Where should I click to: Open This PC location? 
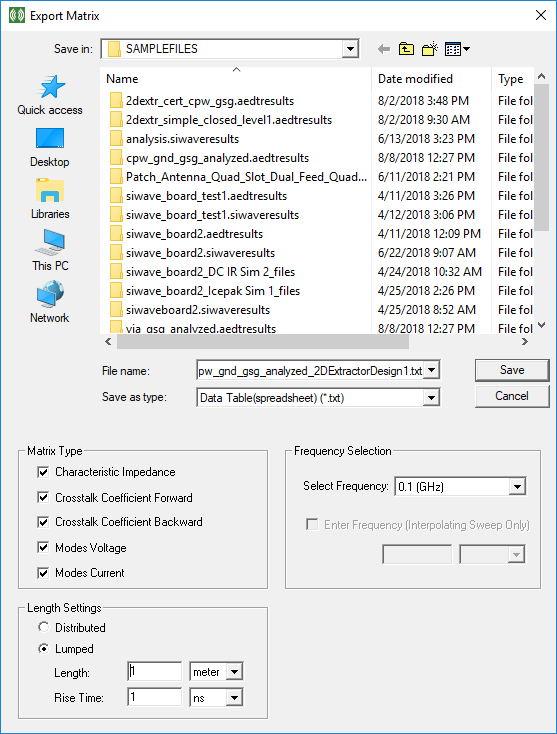click(x=50, y=251)
